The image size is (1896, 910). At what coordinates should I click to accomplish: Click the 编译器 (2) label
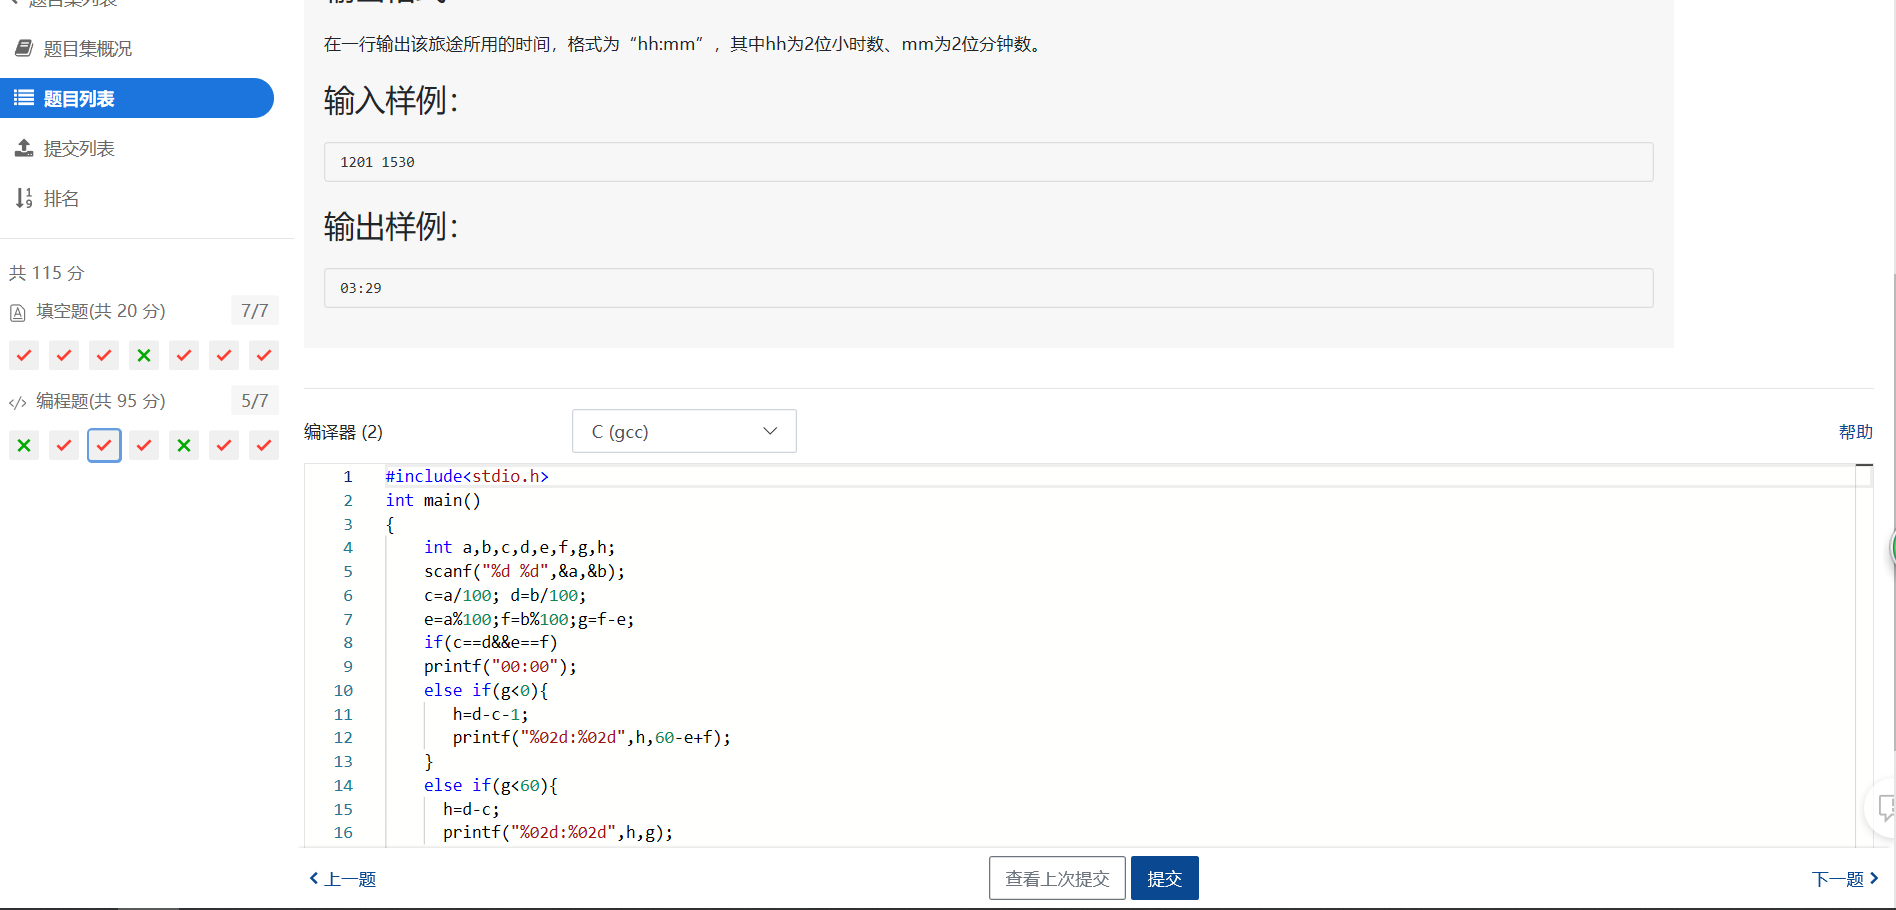click(343, 432)
